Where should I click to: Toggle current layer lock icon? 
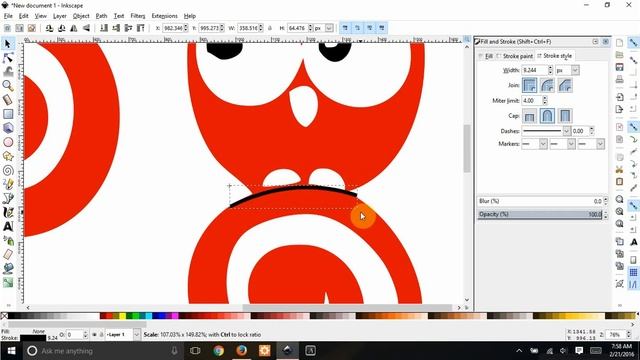[101, 335]
